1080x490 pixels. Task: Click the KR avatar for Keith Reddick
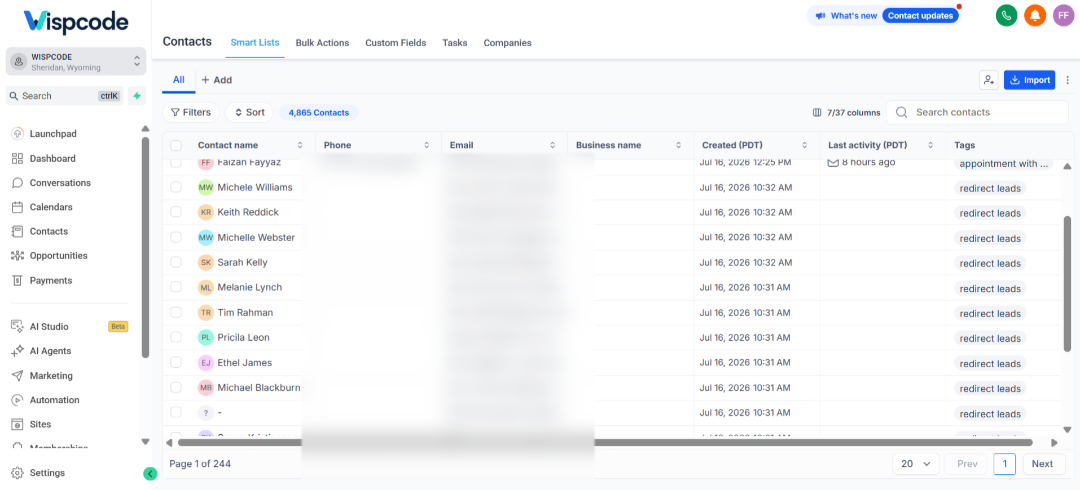click(x=206, y=212)
